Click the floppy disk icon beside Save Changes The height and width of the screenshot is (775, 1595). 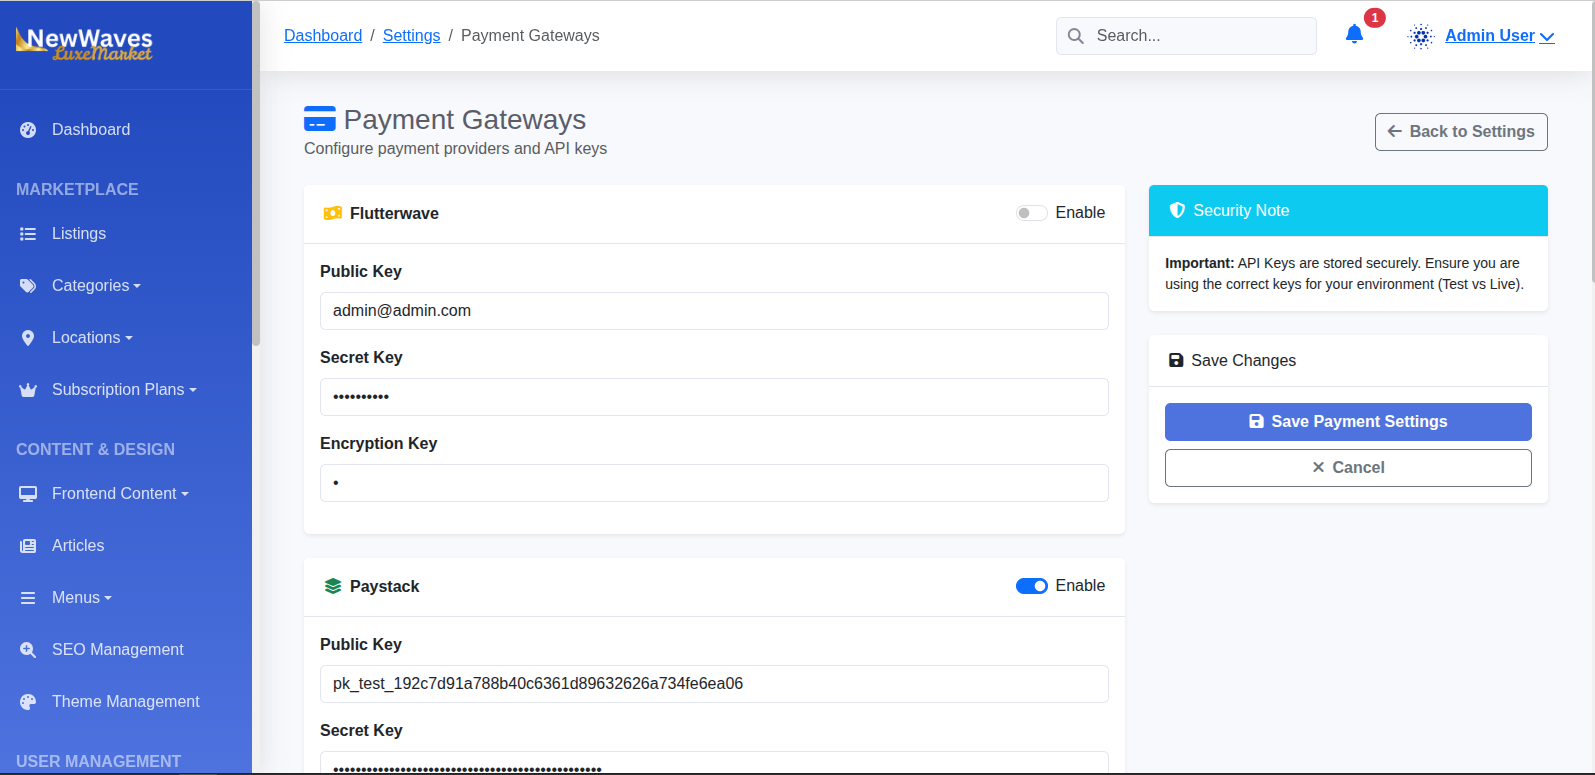[1176, 361]
